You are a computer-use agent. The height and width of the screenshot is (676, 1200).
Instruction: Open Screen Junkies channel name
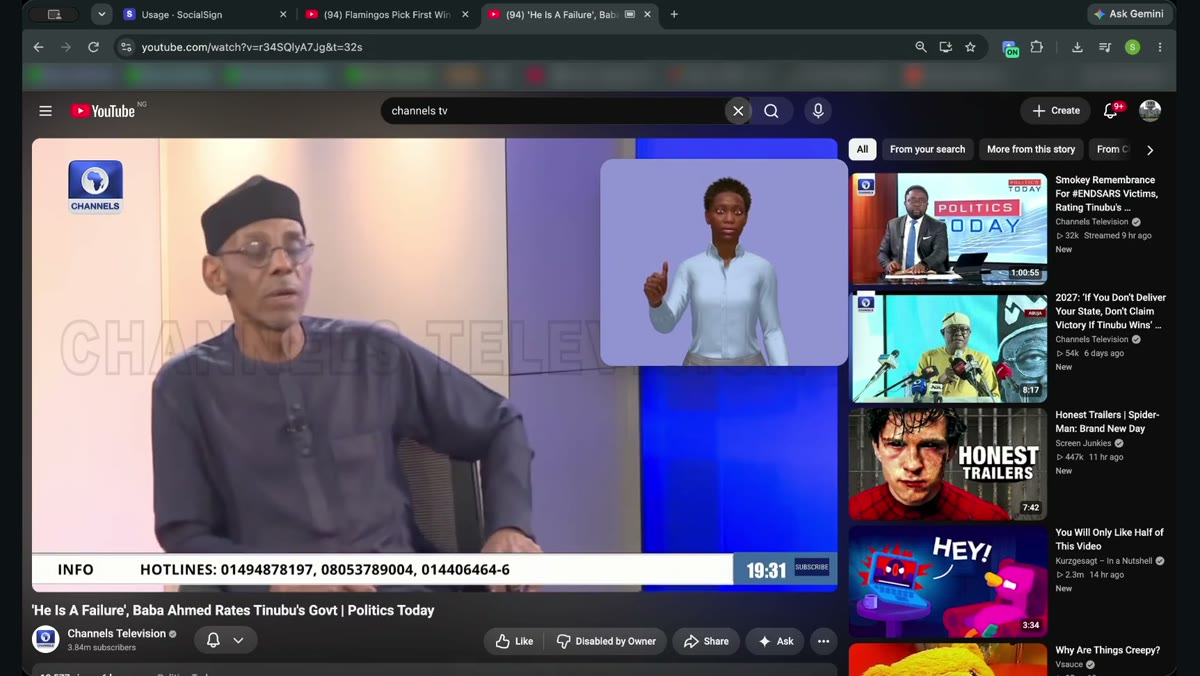click(x=1083, y=443)
